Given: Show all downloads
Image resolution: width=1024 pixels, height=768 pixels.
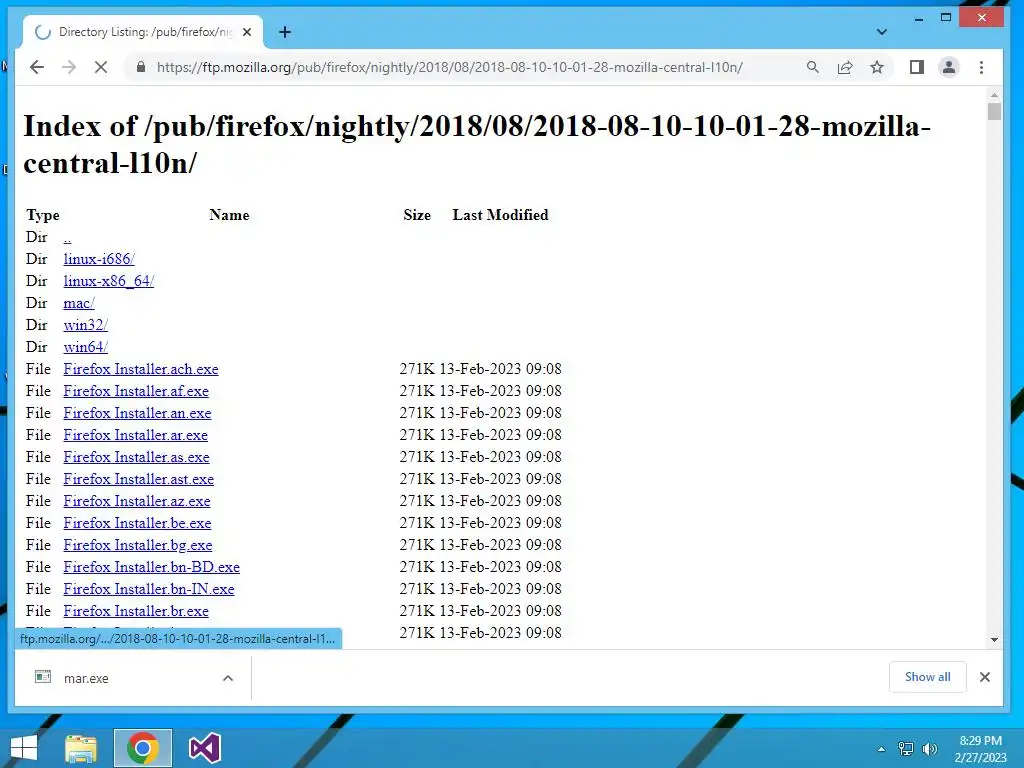Looking at the screenshot, I should [927, 677].
